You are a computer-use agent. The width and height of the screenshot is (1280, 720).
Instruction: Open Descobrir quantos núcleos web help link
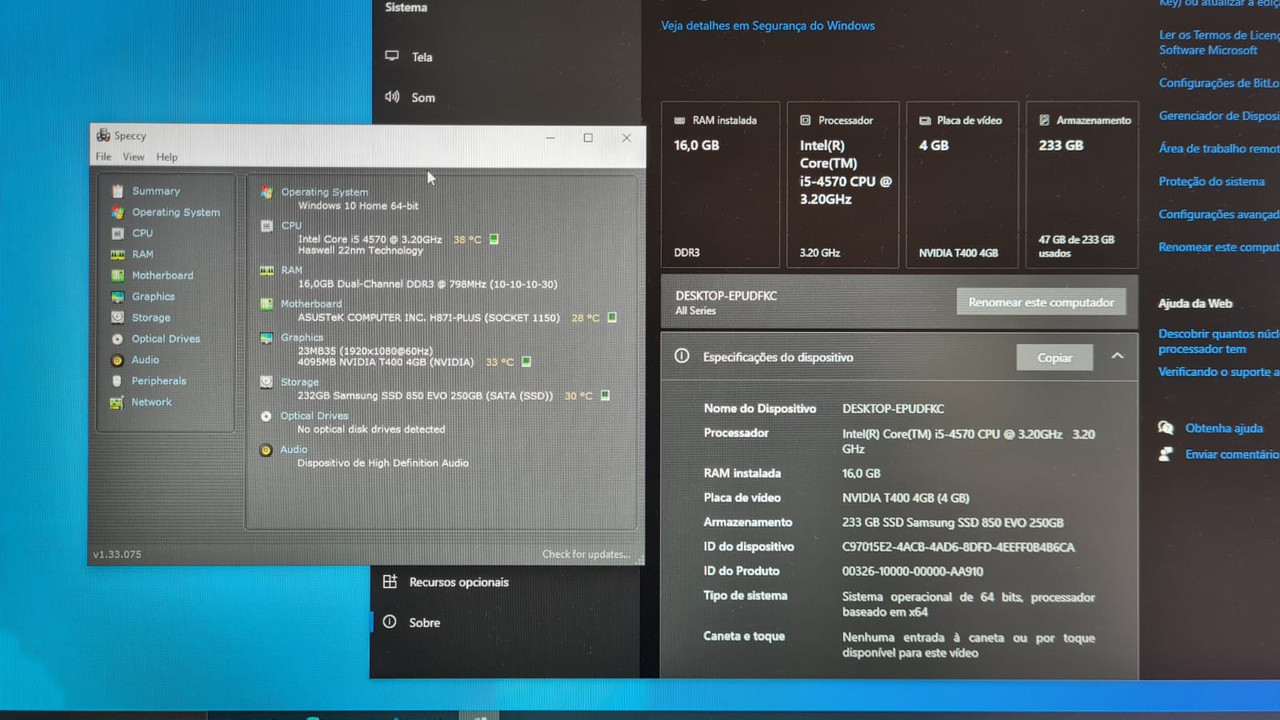(x=1219, y=341)
